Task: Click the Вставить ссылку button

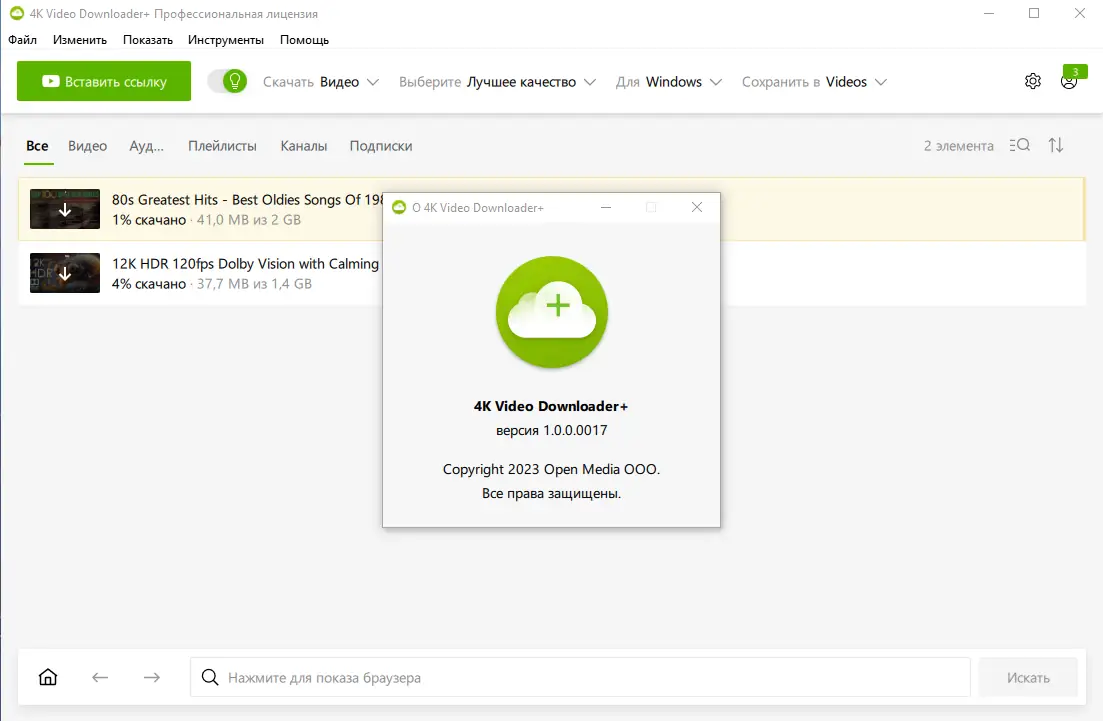Action: [103, 80]
